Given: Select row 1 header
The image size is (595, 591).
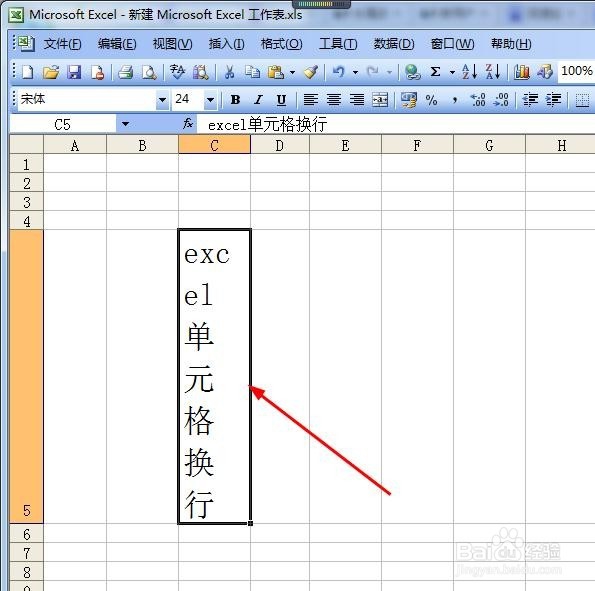Looking at the screenshot, I should (27, 164).
